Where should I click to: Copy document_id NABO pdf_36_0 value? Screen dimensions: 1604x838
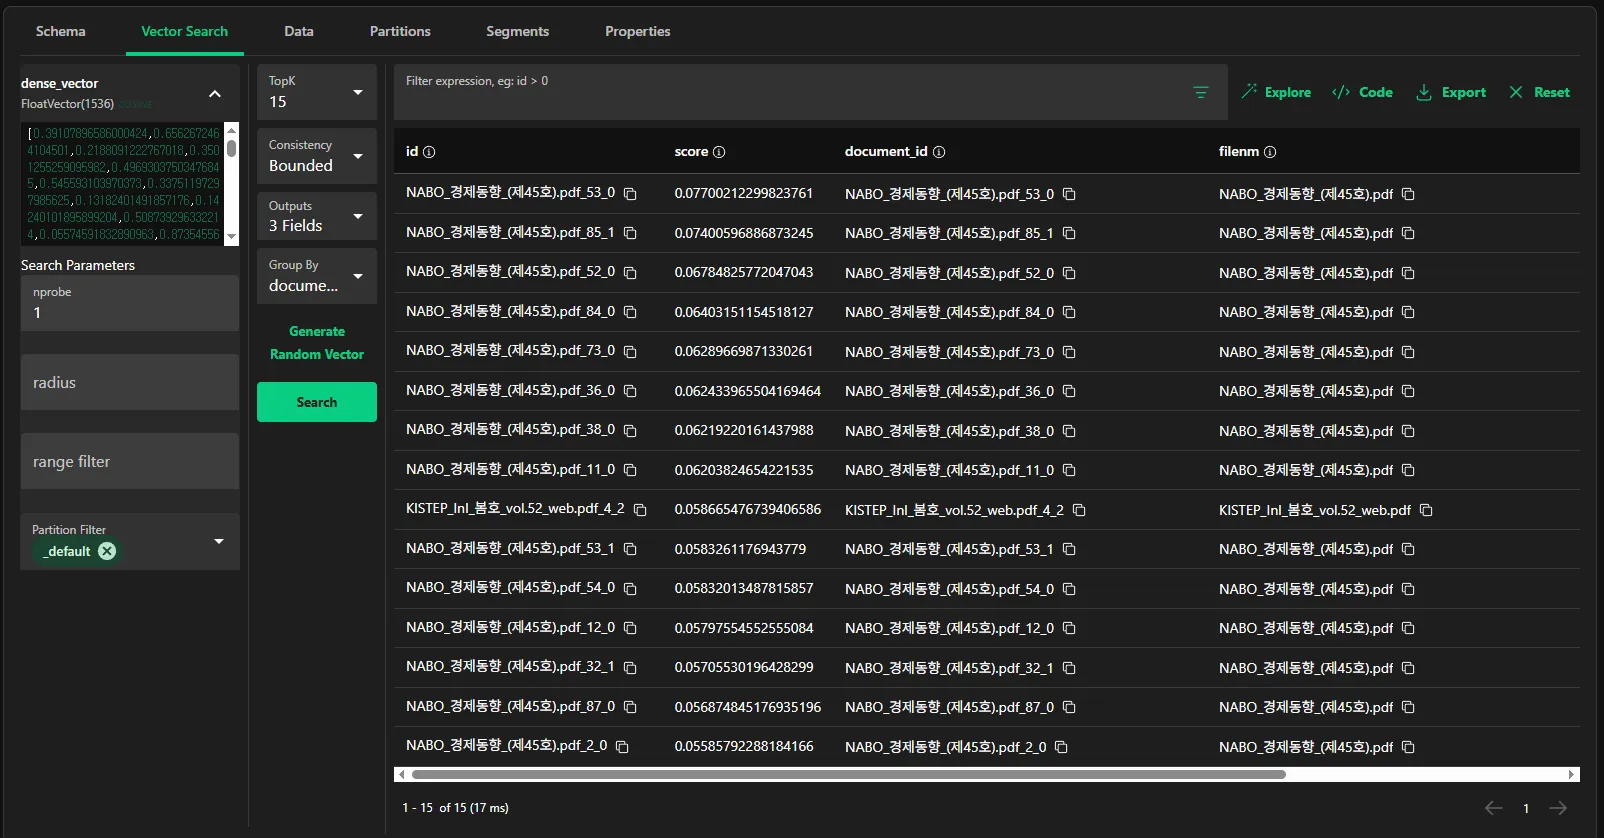tap(1069, 391)
